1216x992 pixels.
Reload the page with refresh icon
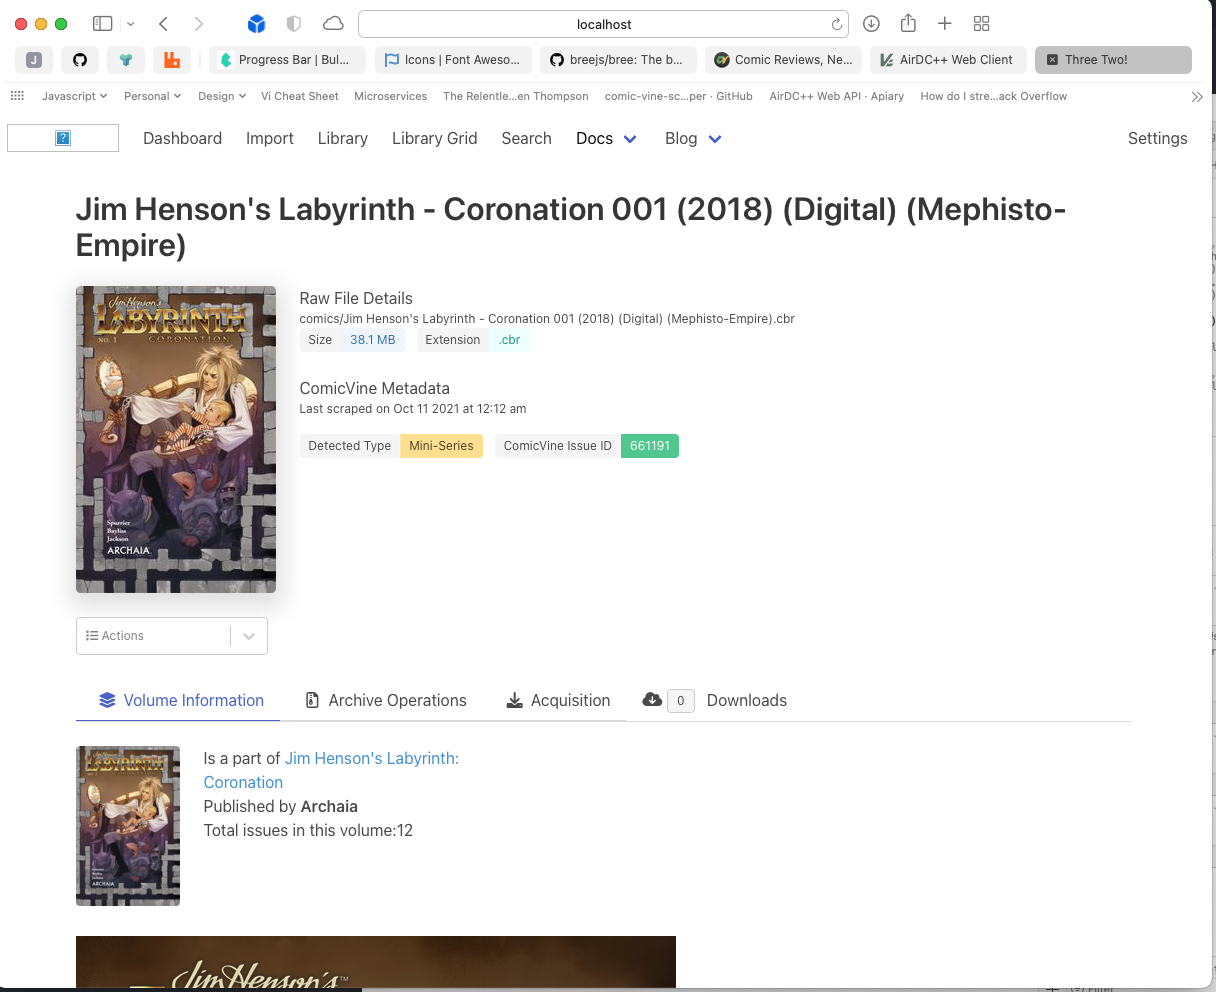click(836, 24)
